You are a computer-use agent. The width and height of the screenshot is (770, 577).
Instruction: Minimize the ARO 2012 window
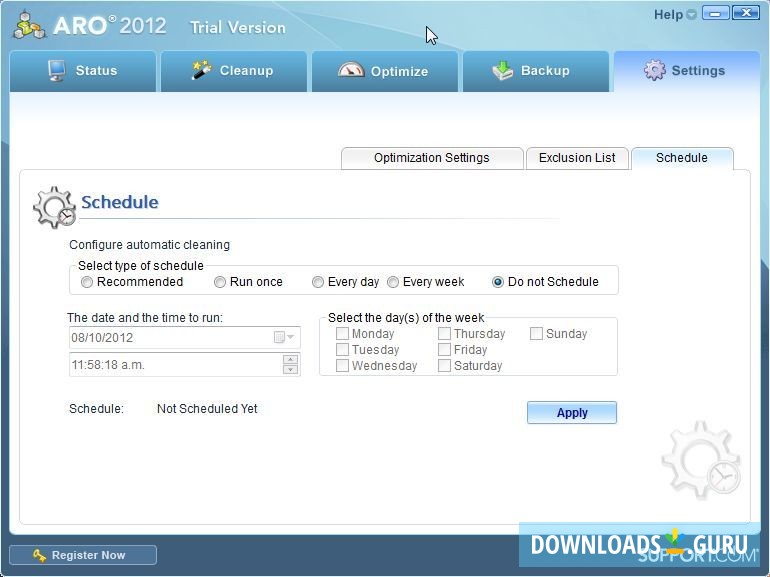pyautogui.click(x=715, y=13)
